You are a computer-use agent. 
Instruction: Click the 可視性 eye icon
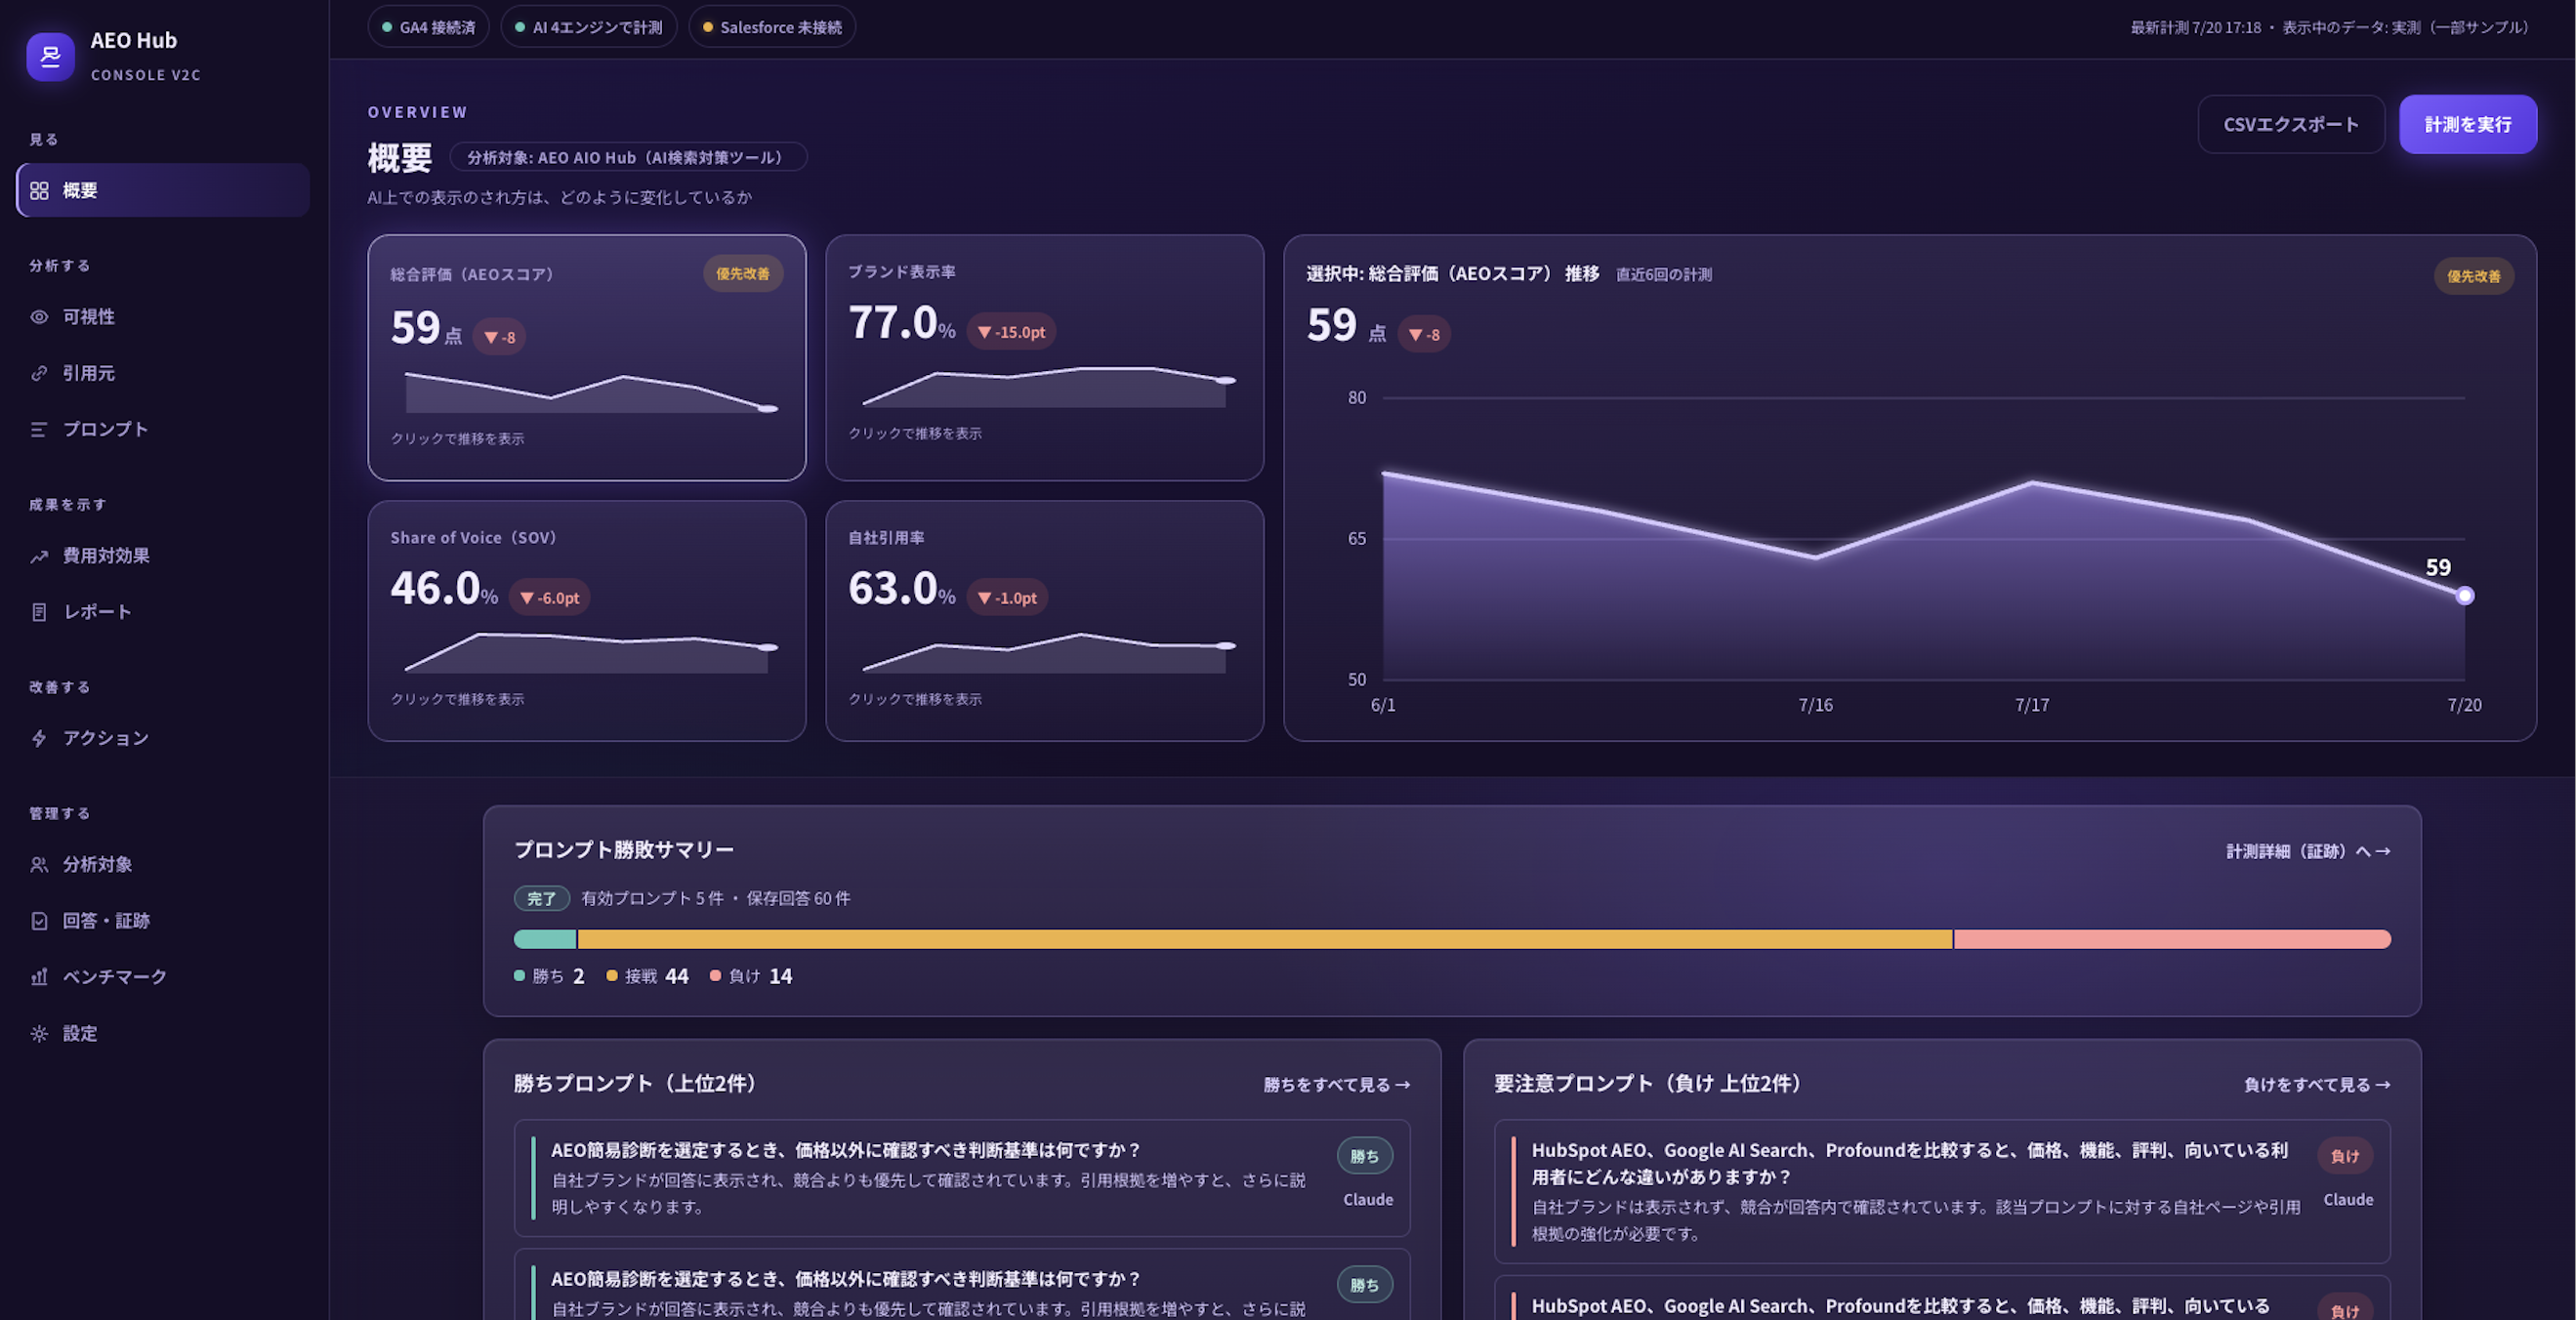[x=39, y=317]
